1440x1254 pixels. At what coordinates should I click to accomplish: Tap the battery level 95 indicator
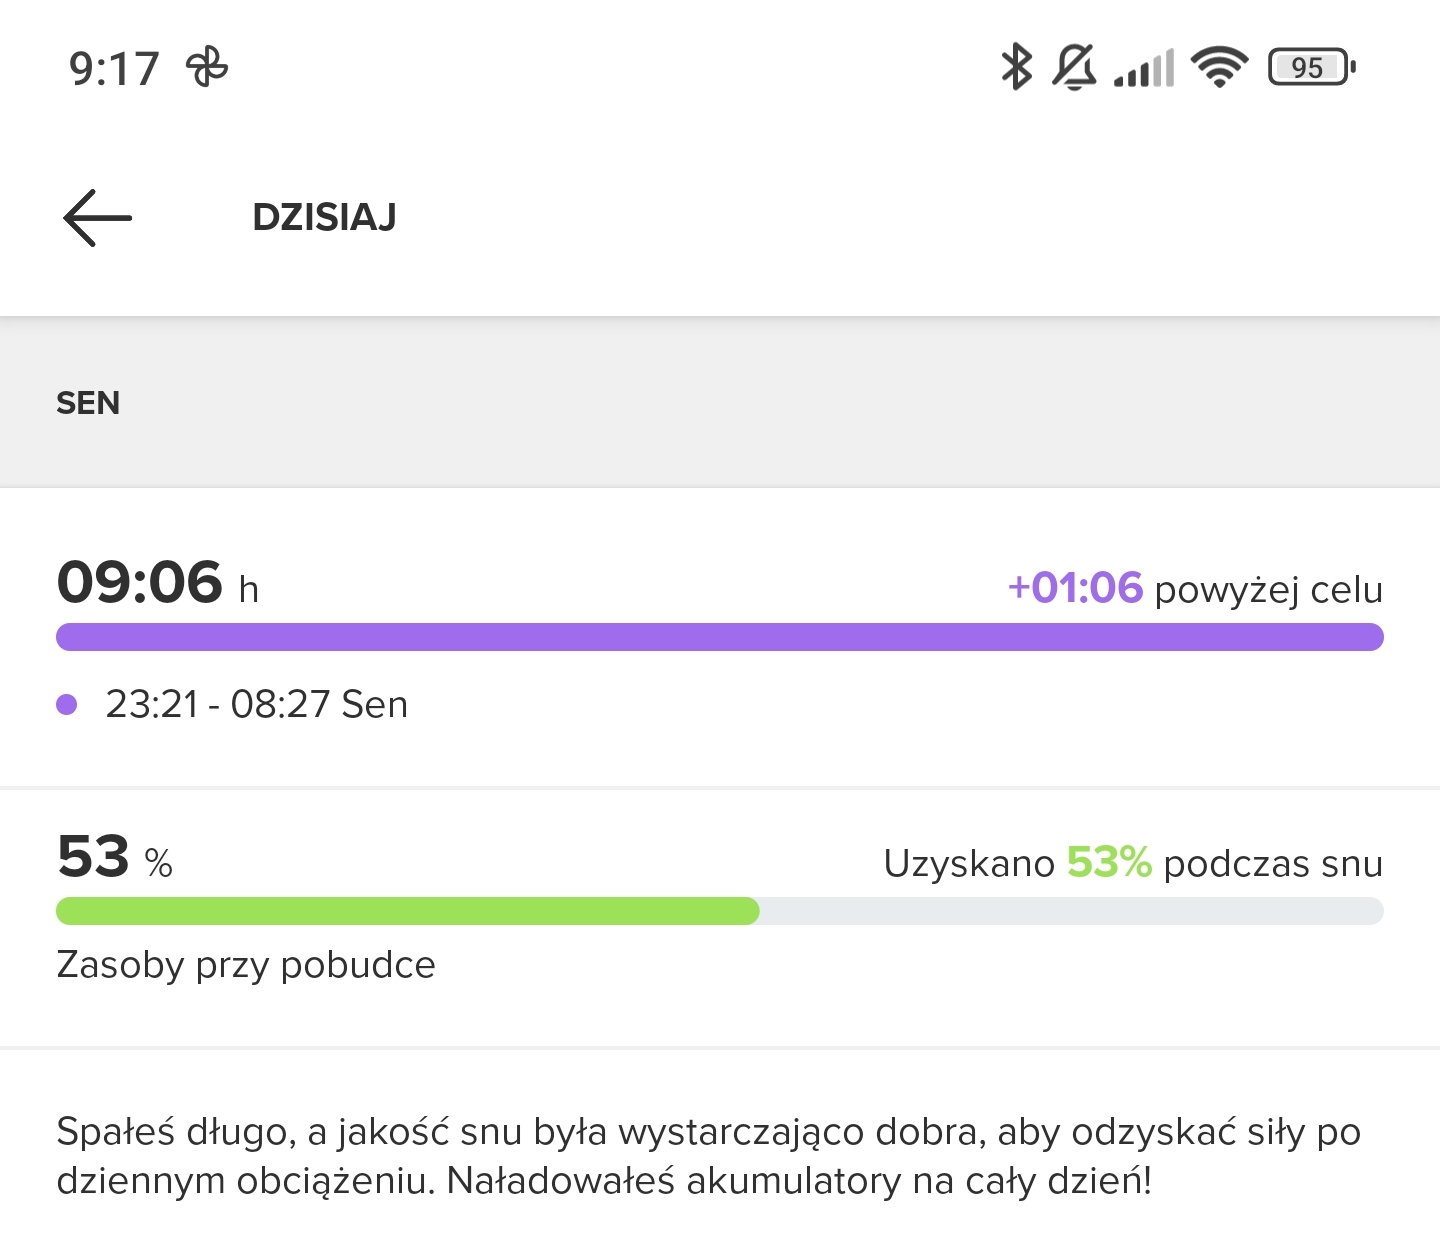[x=1311, y=67]
